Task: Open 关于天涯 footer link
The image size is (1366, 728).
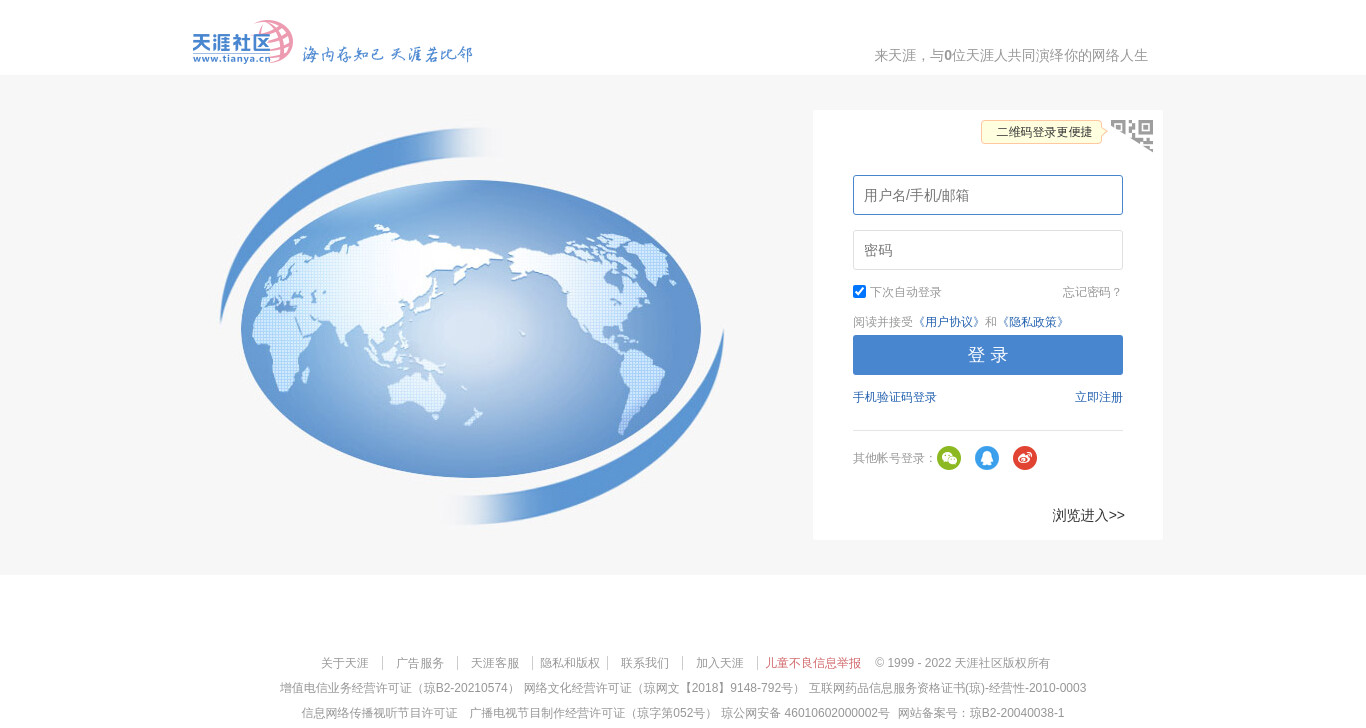Action: point(345,663)
